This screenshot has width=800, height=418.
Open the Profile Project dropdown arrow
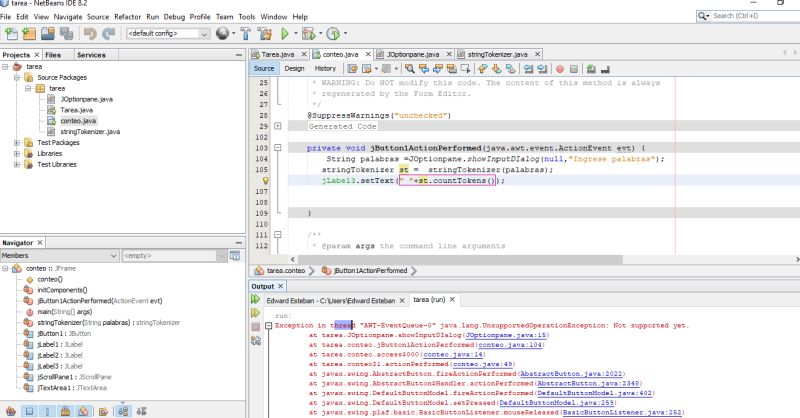345,34
